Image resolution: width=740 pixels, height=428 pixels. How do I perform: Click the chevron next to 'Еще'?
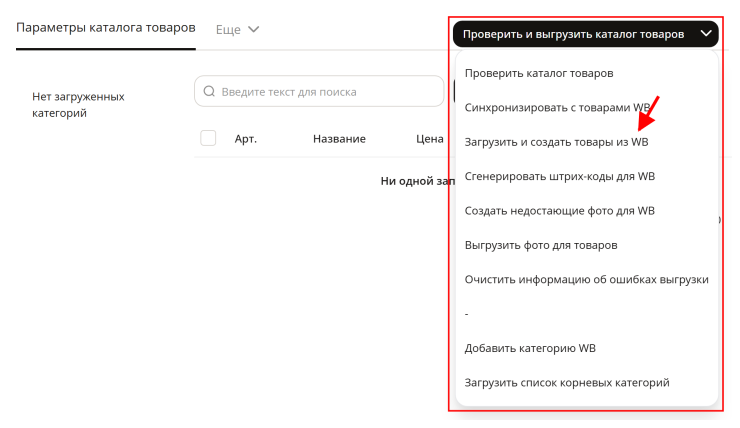click(x=253, y=30)
